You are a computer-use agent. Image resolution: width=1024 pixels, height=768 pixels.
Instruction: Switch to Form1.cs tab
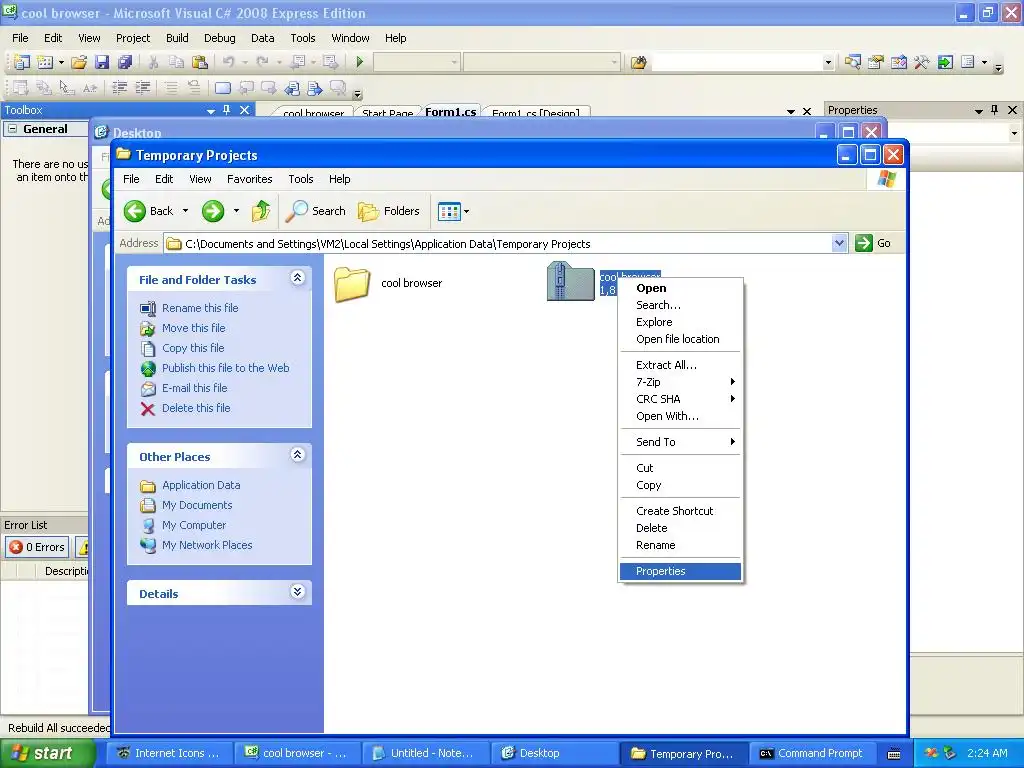point(451,112)
